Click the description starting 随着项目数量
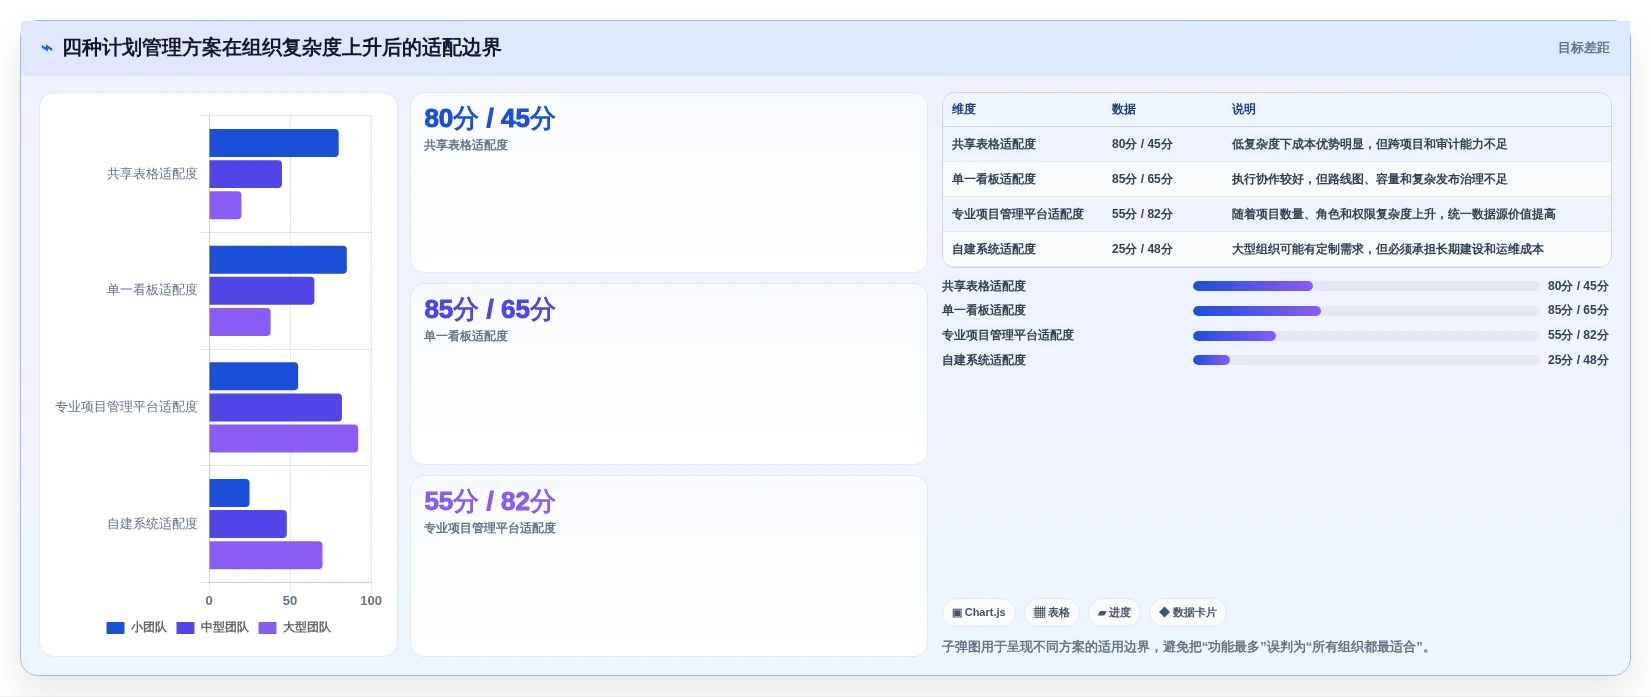 (1394, 215)
